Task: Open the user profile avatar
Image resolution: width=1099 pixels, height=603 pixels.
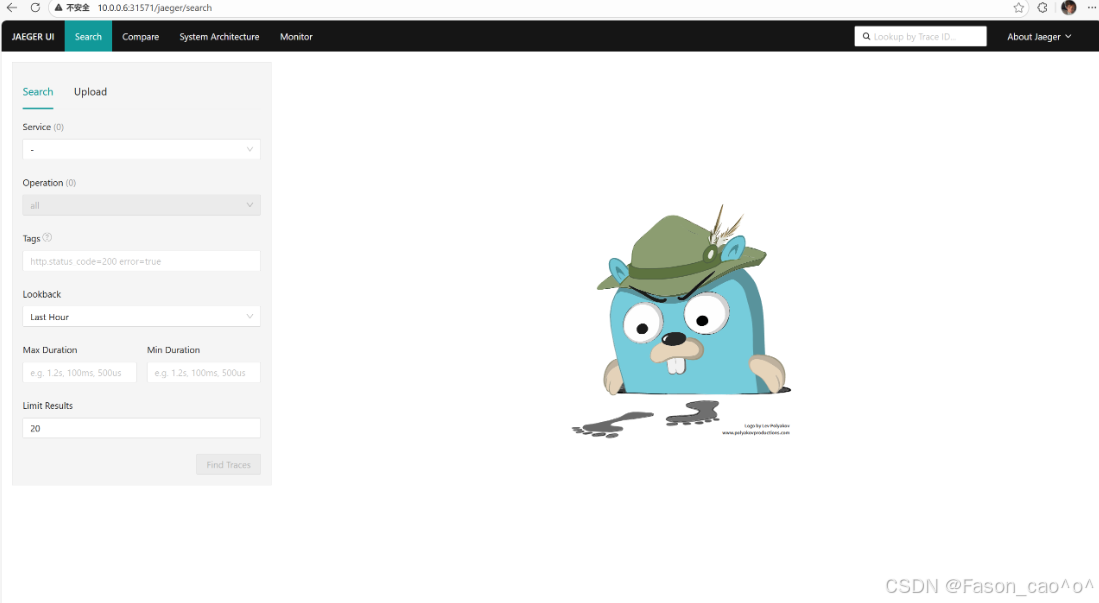Action: [1068, 8]
